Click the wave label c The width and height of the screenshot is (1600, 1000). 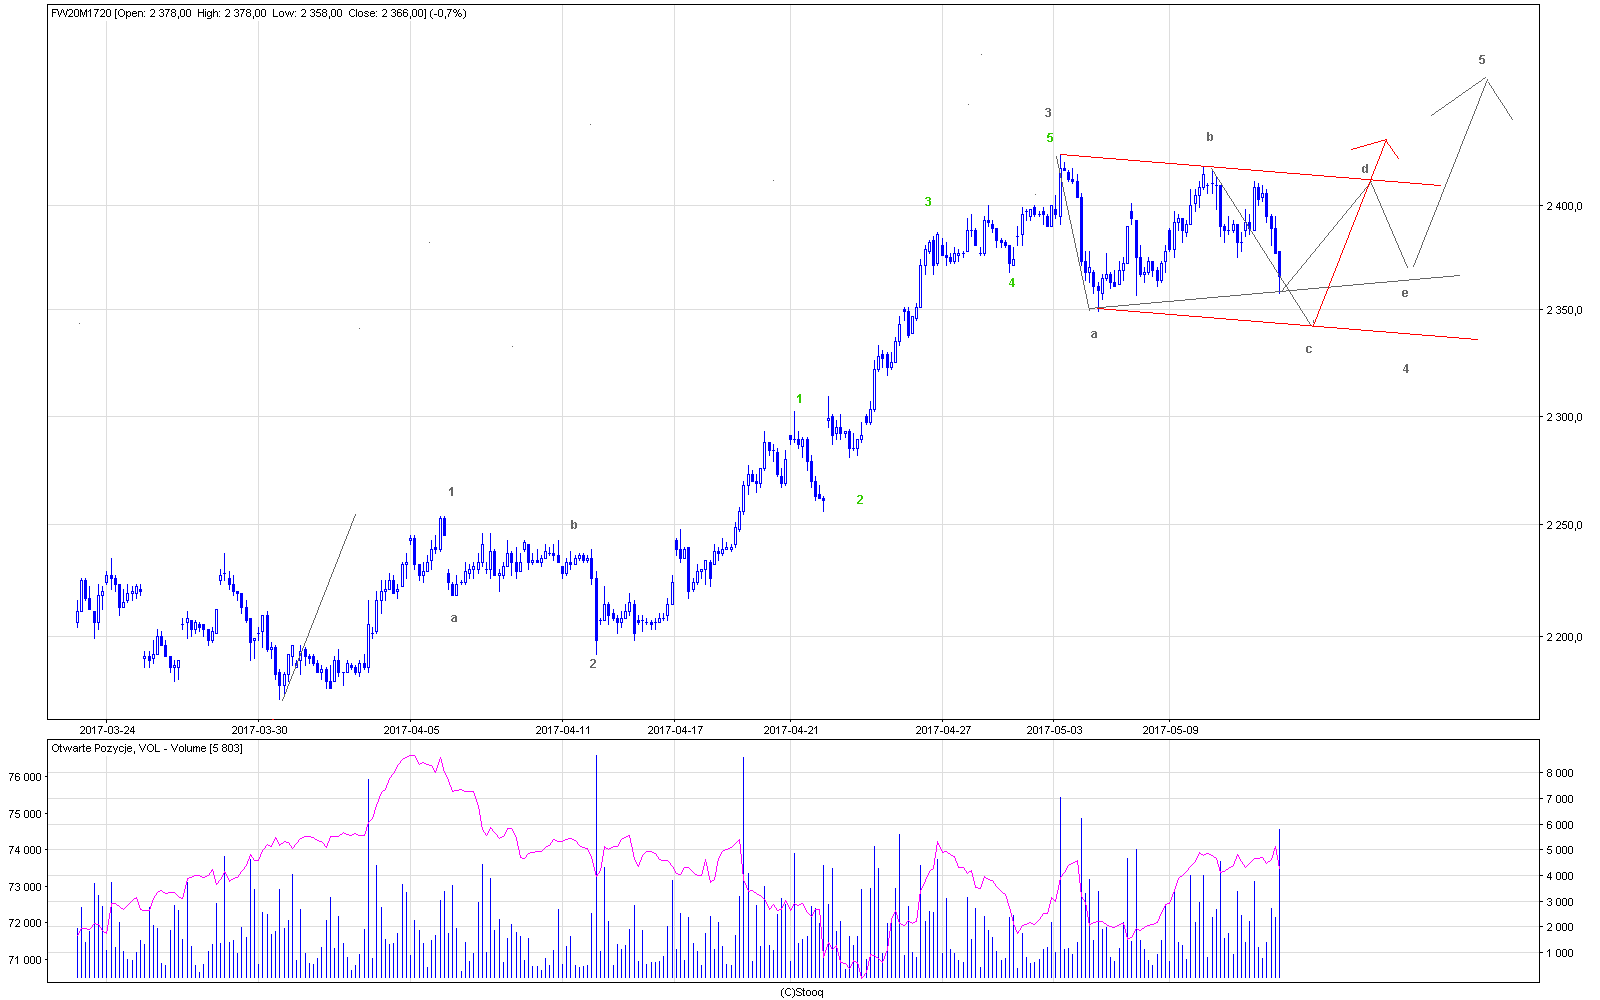1308,349
